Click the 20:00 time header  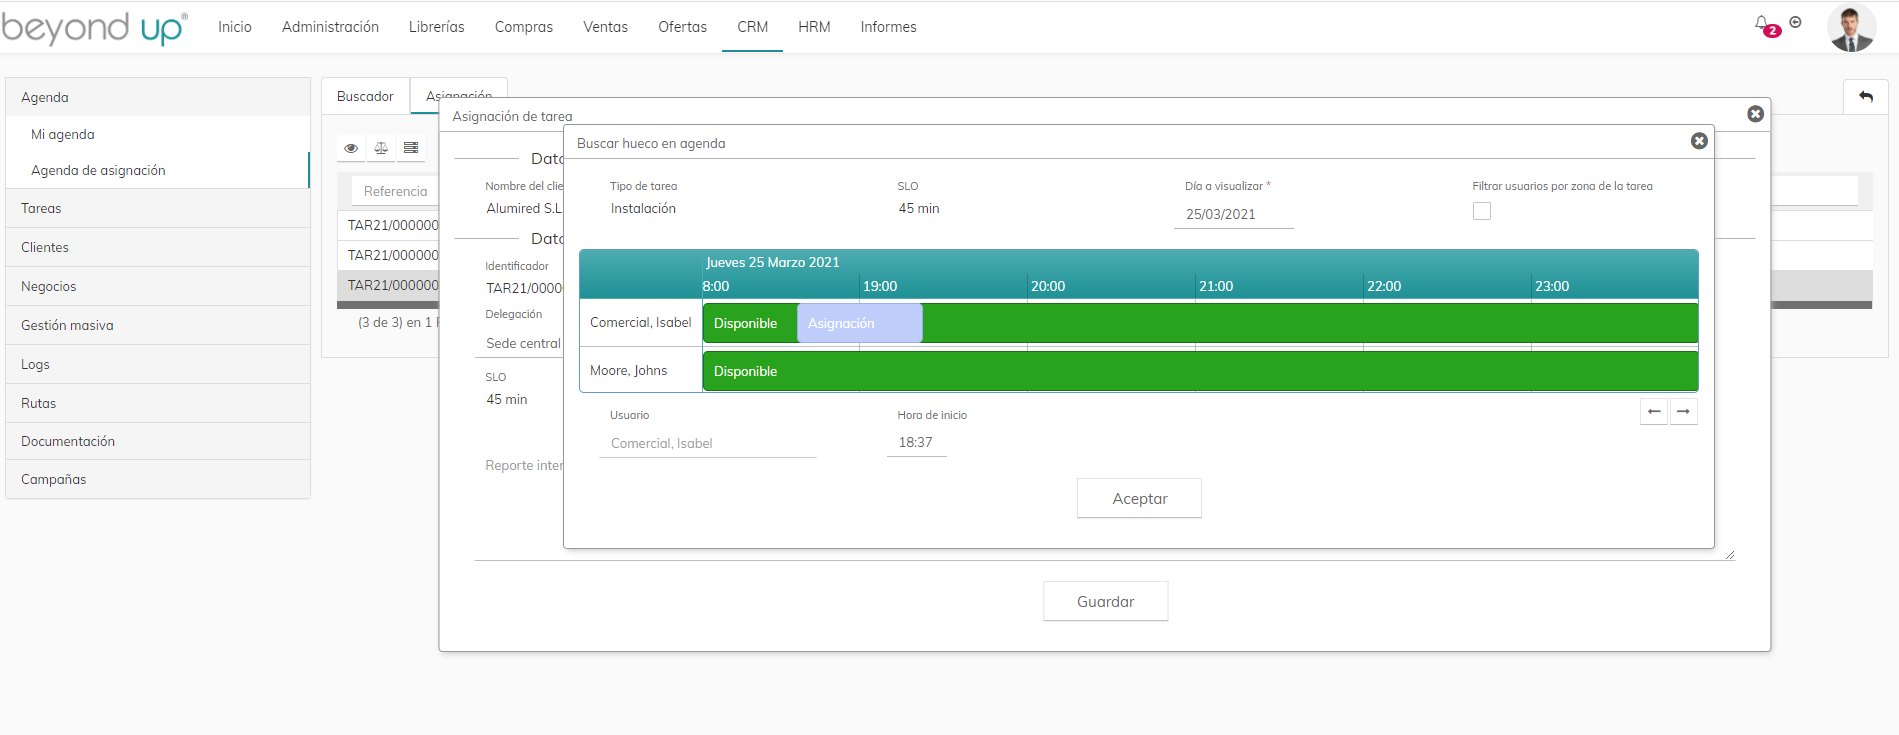point(1048,286)
